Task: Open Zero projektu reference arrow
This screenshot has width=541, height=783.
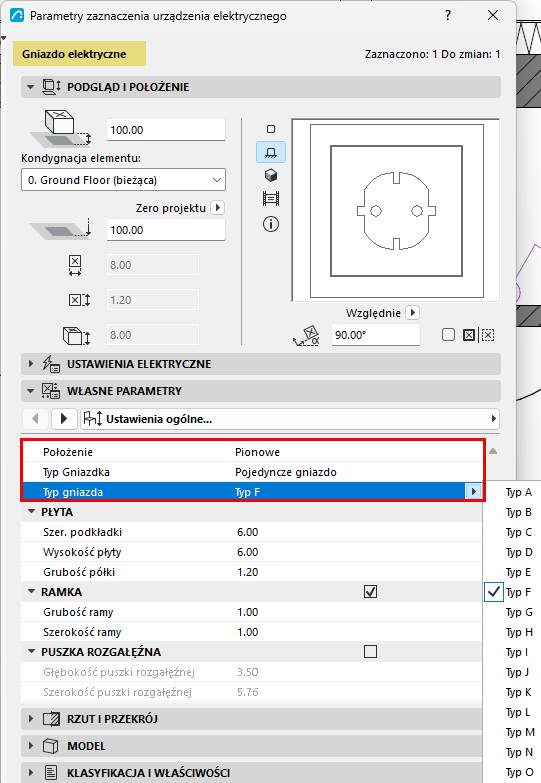Action: (x=217, y=208)
